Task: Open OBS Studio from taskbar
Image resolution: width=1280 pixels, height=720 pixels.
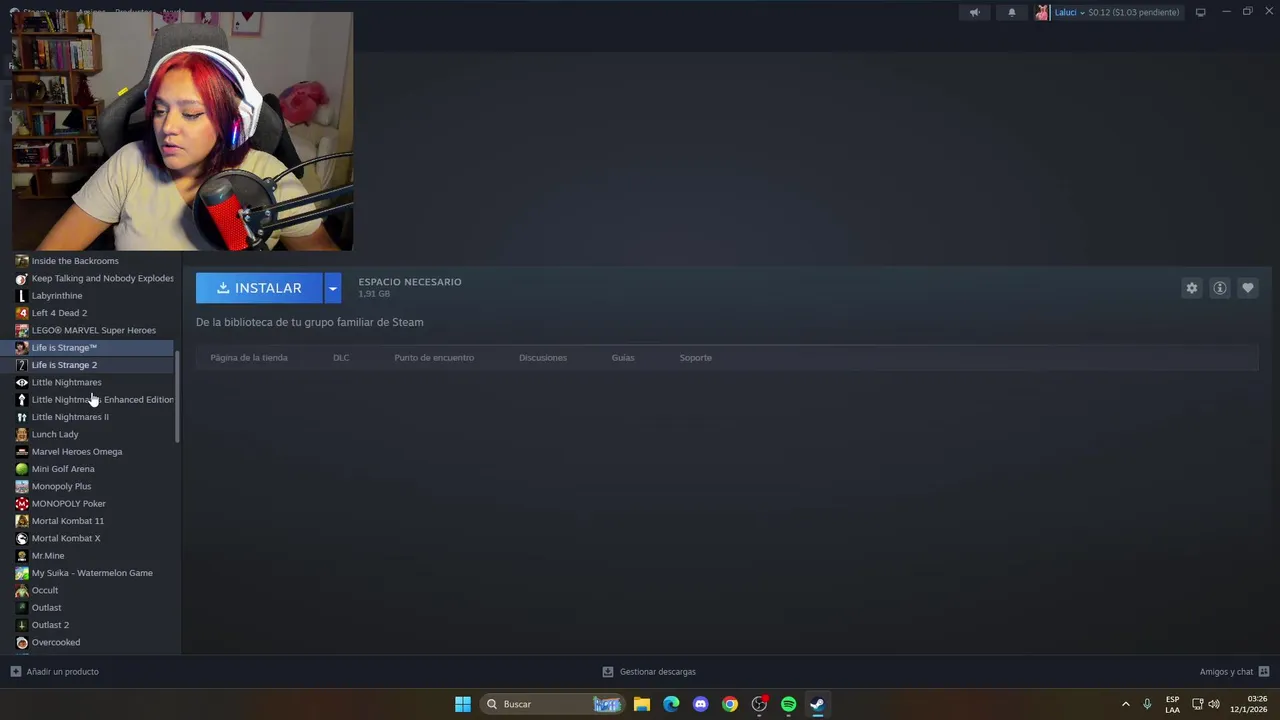Action: point(759,704)
